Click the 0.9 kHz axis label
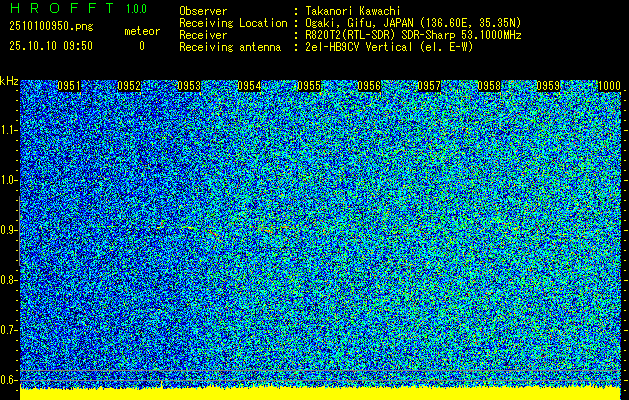629x400 pixels. click(8, 230)
